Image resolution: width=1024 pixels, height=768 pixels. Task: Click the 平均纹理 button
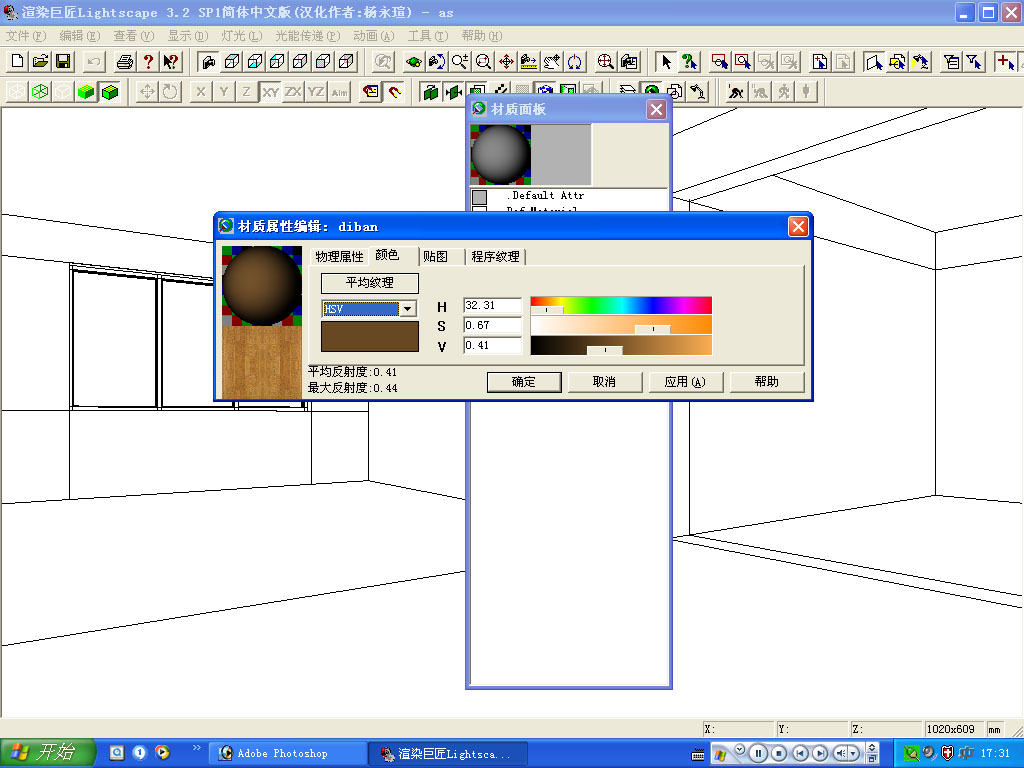[x=370, y=283]
